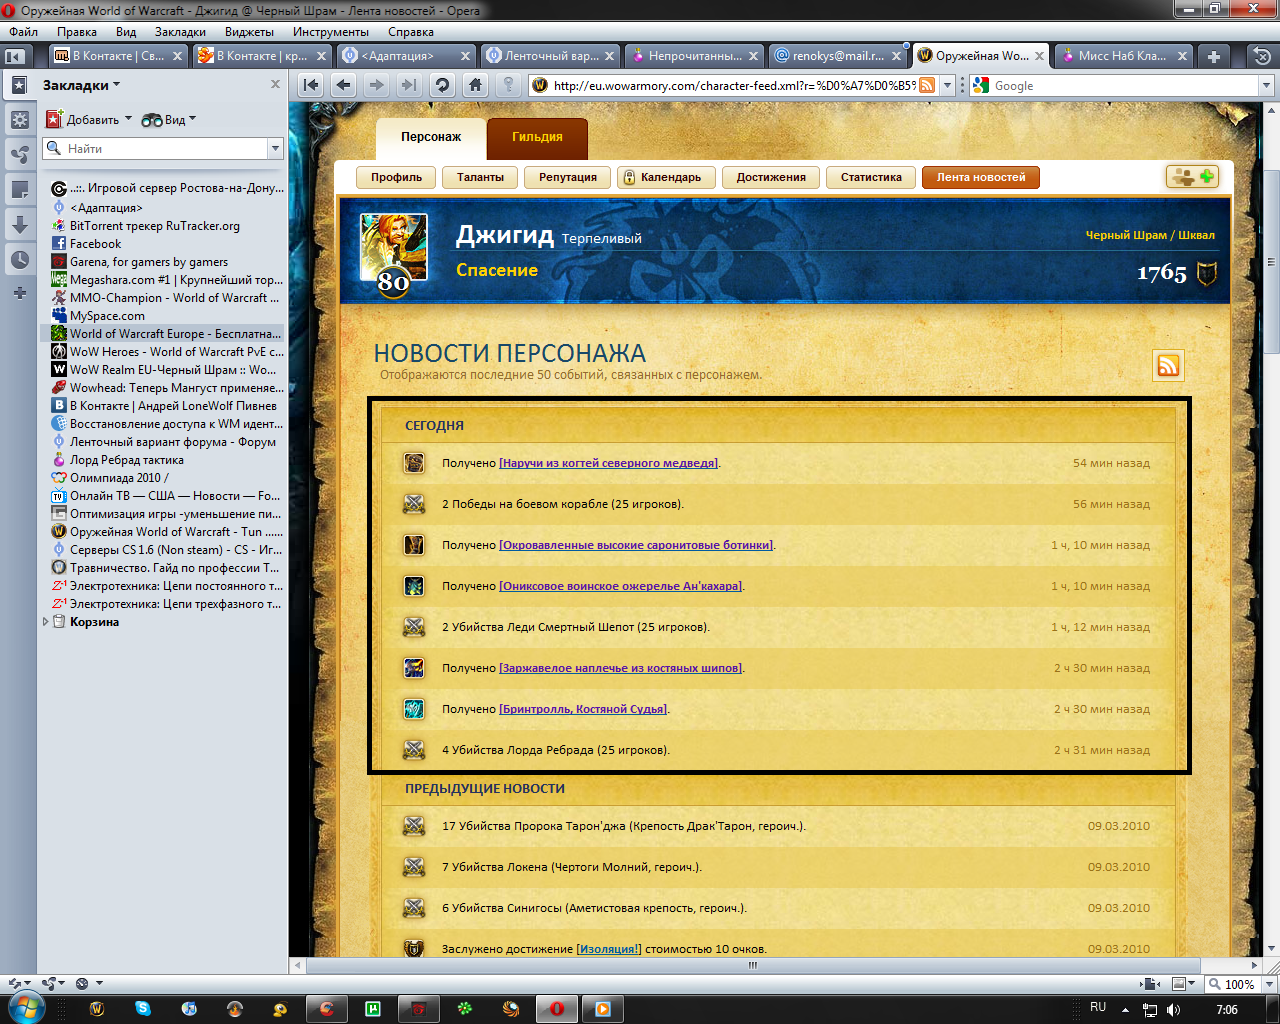Open the Закладки menu in menu bar

[x=180, y=32]
